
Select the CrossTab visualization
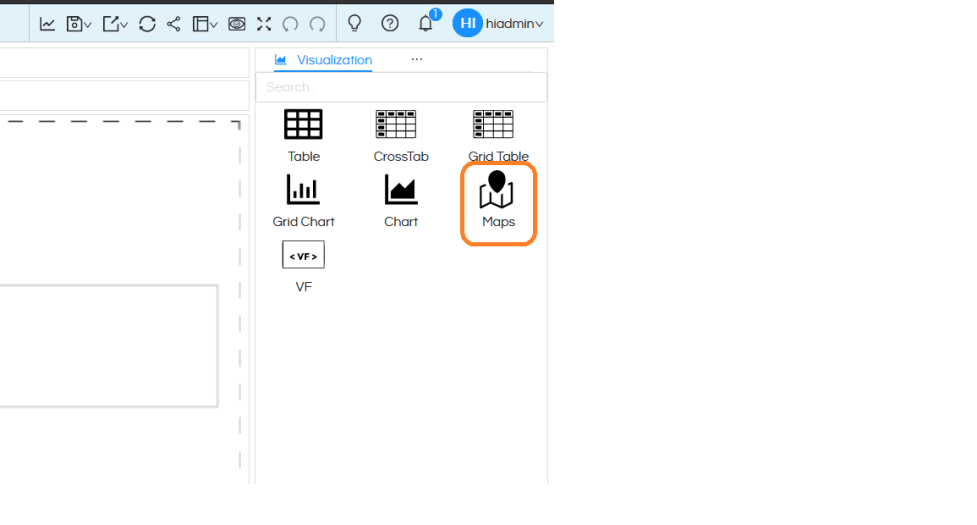coord(401,136)
